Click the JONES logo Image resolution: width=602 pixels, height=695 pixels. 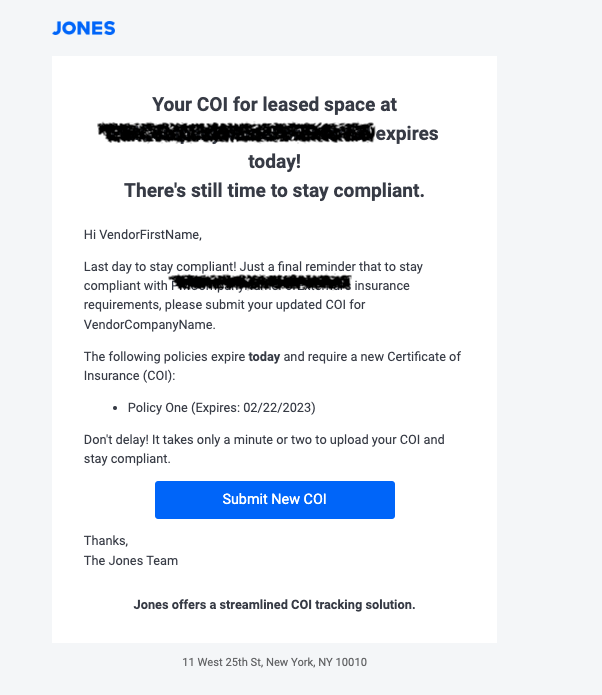coord(84,29)
